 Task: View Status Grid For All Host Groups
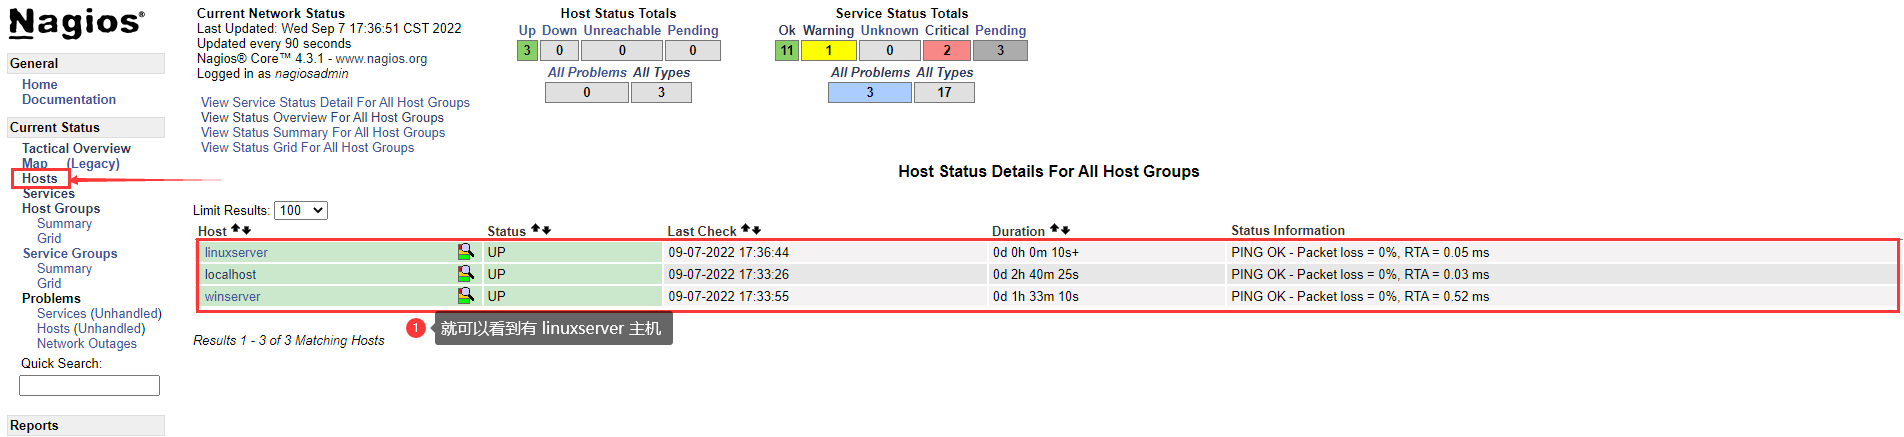pyautogui.click(x=307, y=147)
